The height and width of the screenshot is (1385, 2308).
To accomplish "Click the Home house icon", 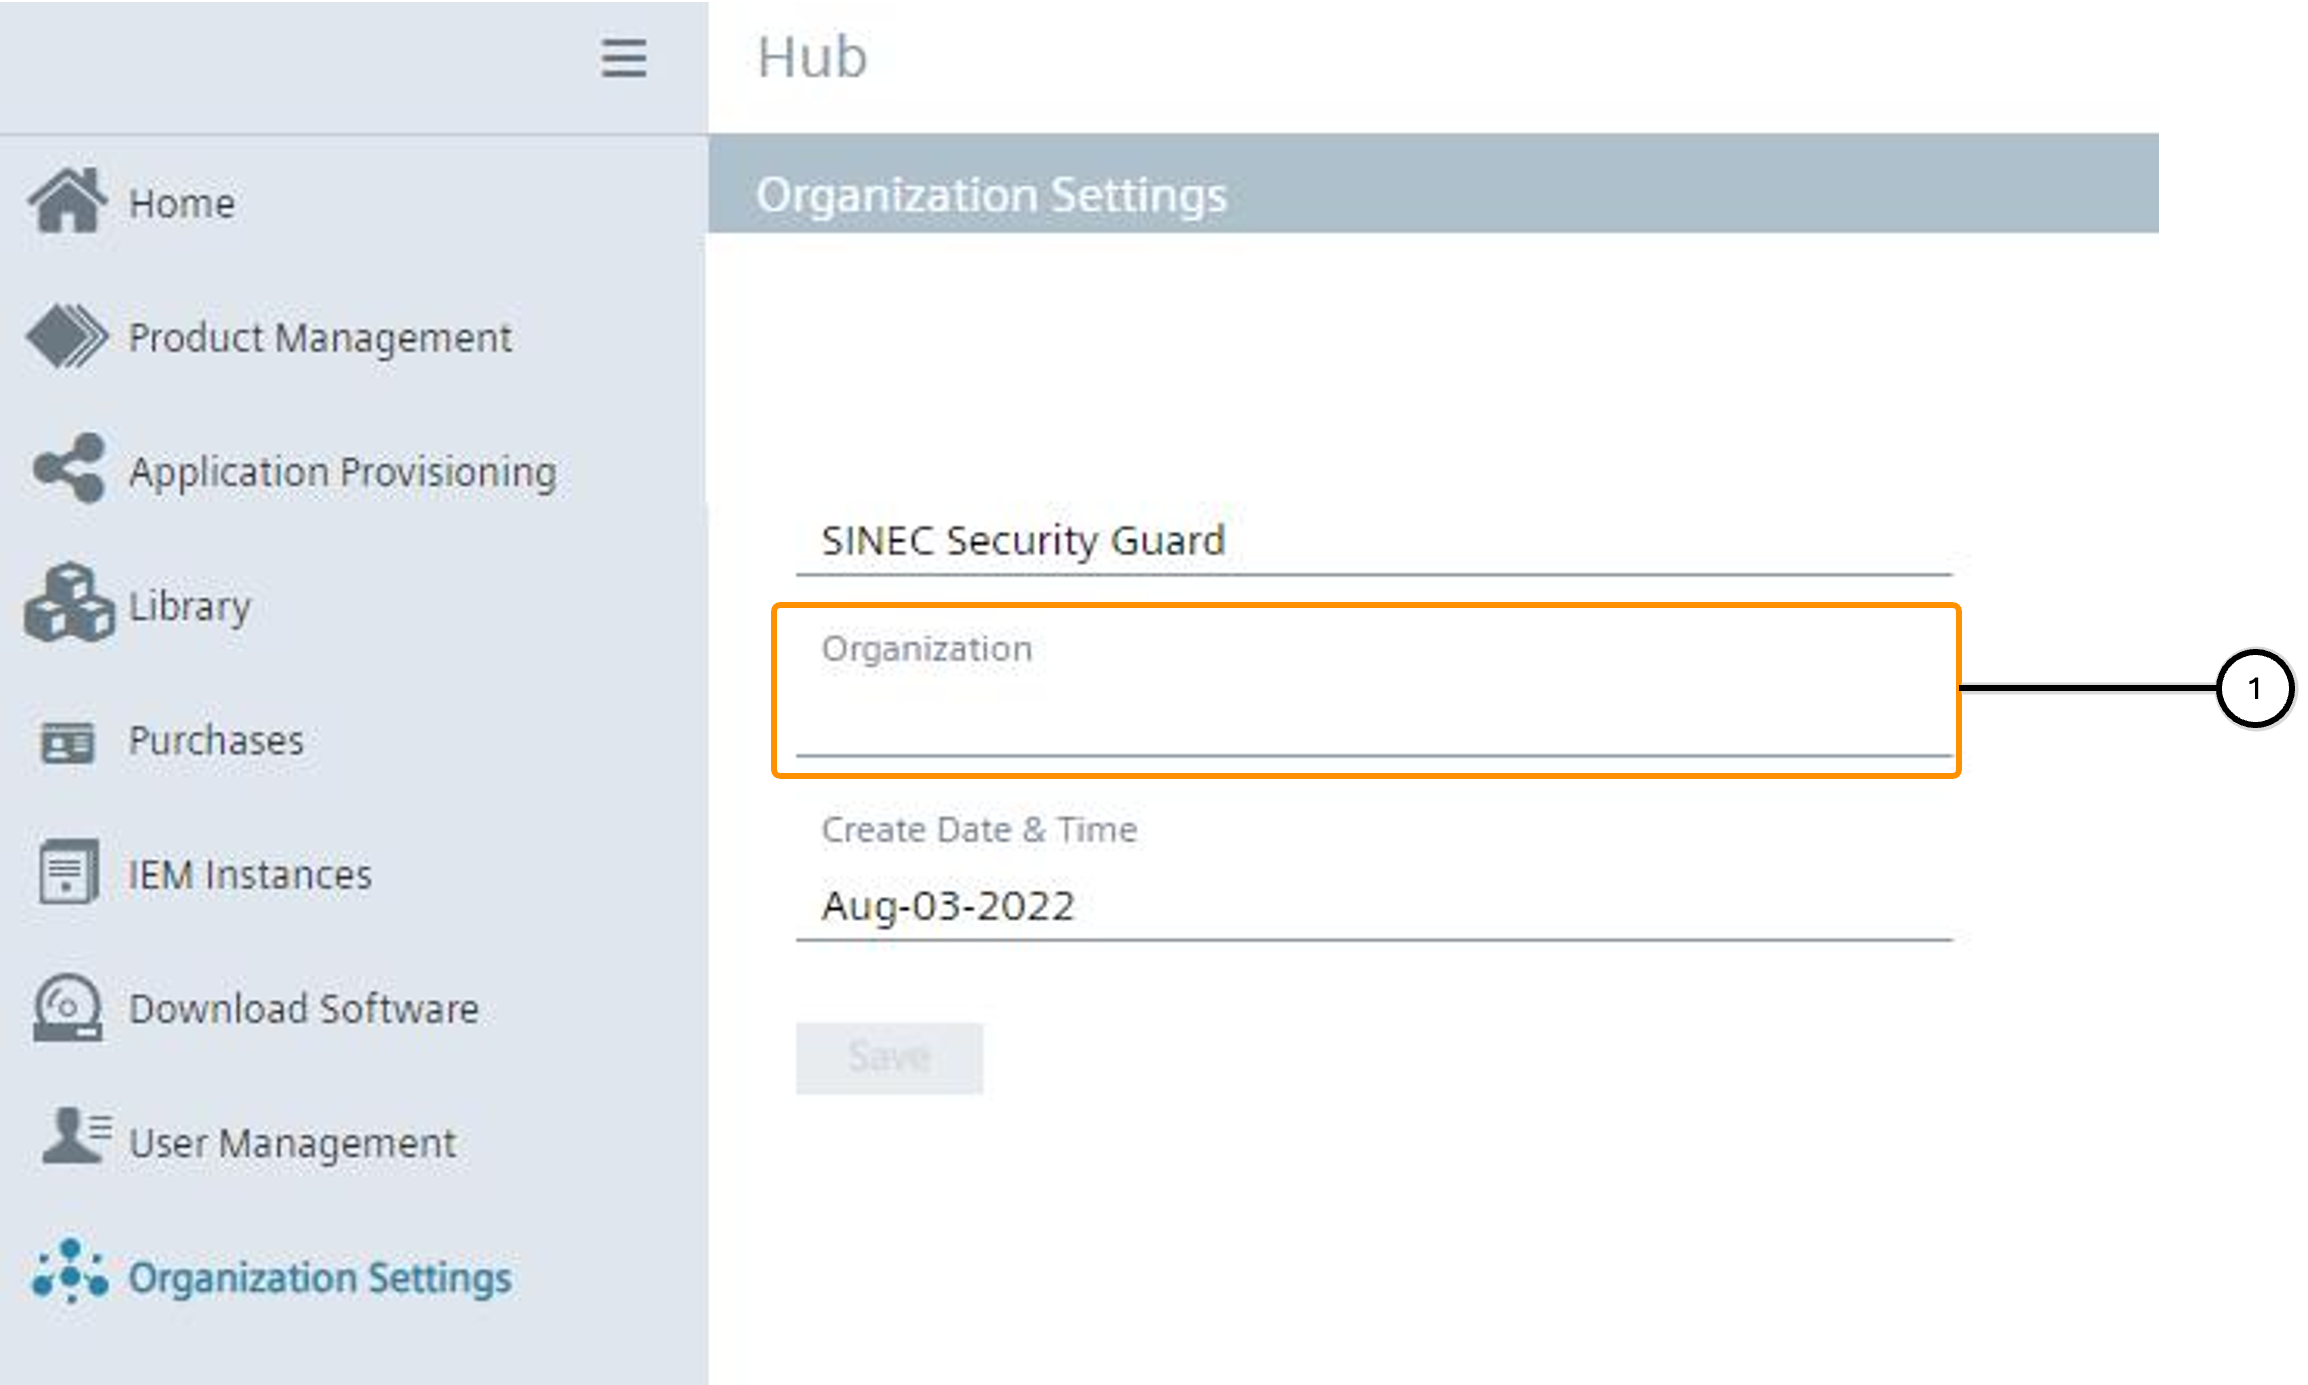I will point(67,201).
